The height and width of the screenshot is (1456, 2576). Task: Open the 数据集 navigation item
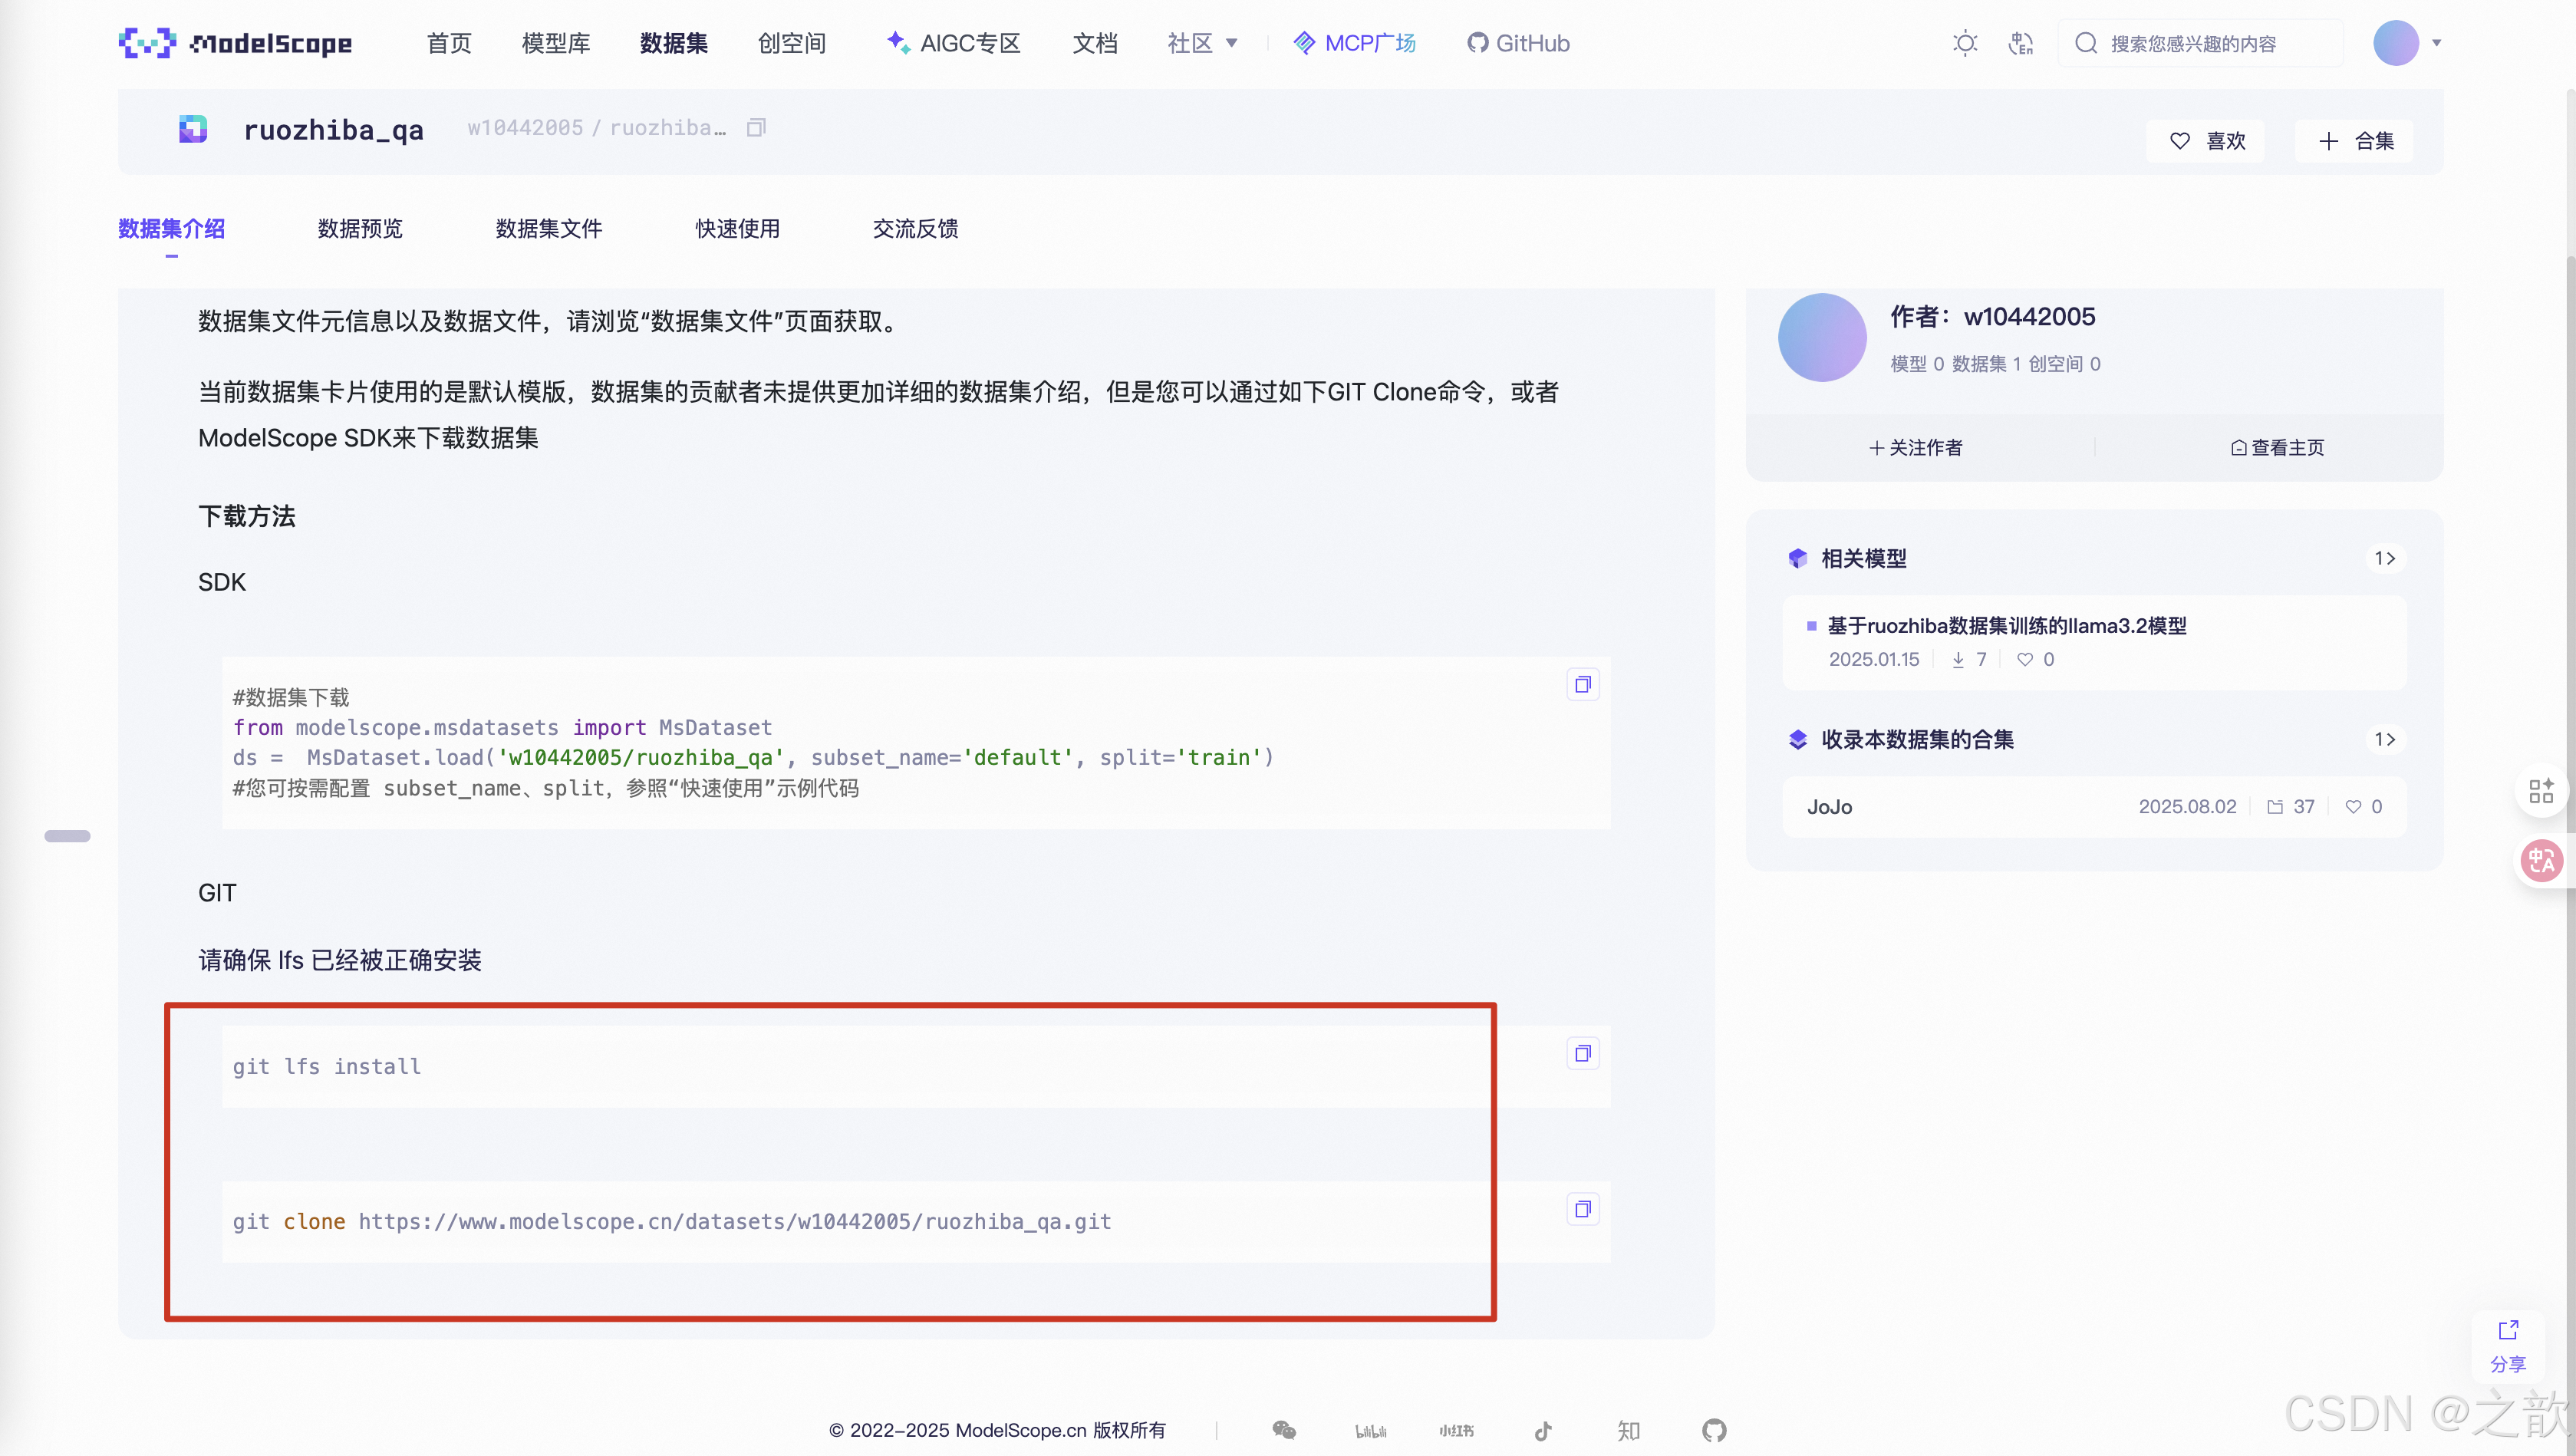click(674, 43)
